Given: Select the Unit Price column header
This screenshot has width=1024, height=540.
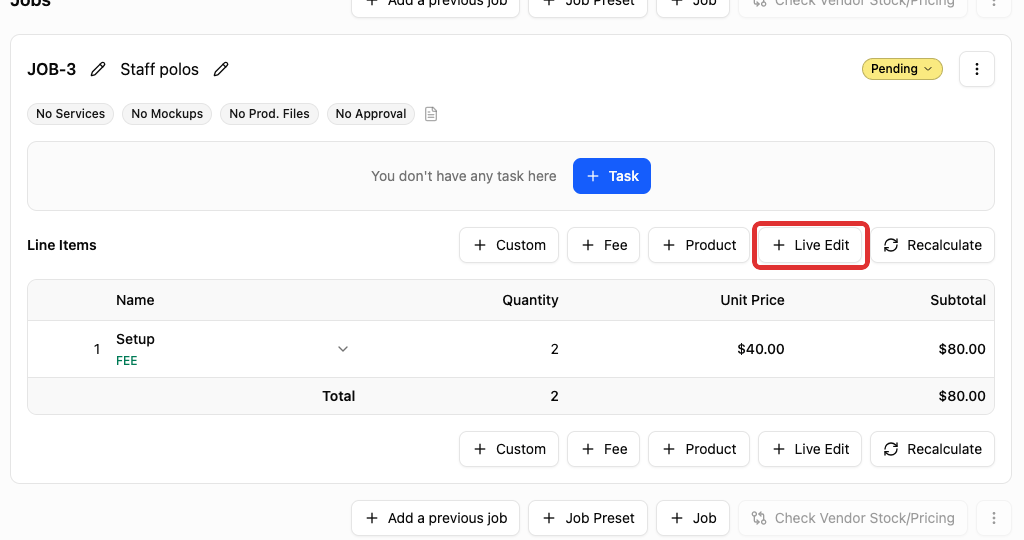Looking at the screenshot, I should pos(752,300).
